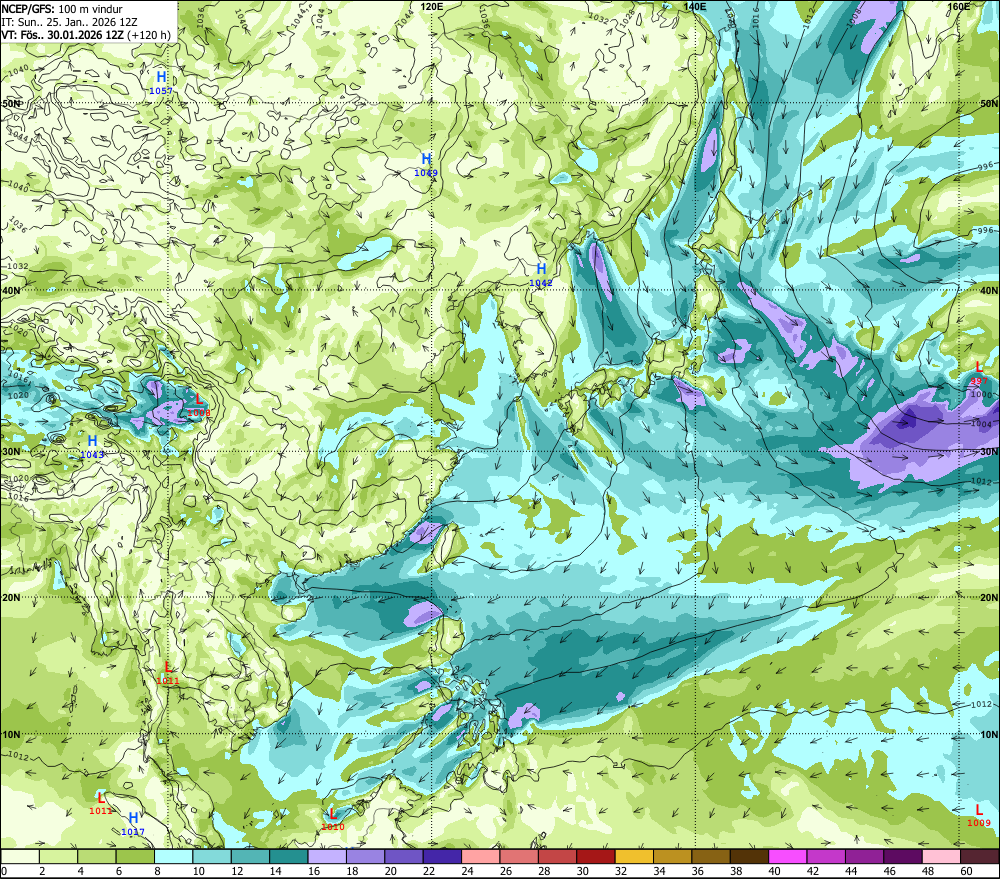
Task: Click the legend value 44
Action: pos(851,871)
